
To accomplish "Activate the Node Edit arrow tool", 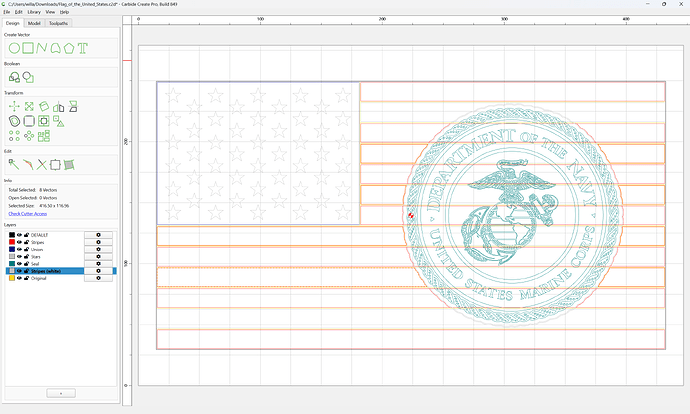I will (x=14, y=165).
